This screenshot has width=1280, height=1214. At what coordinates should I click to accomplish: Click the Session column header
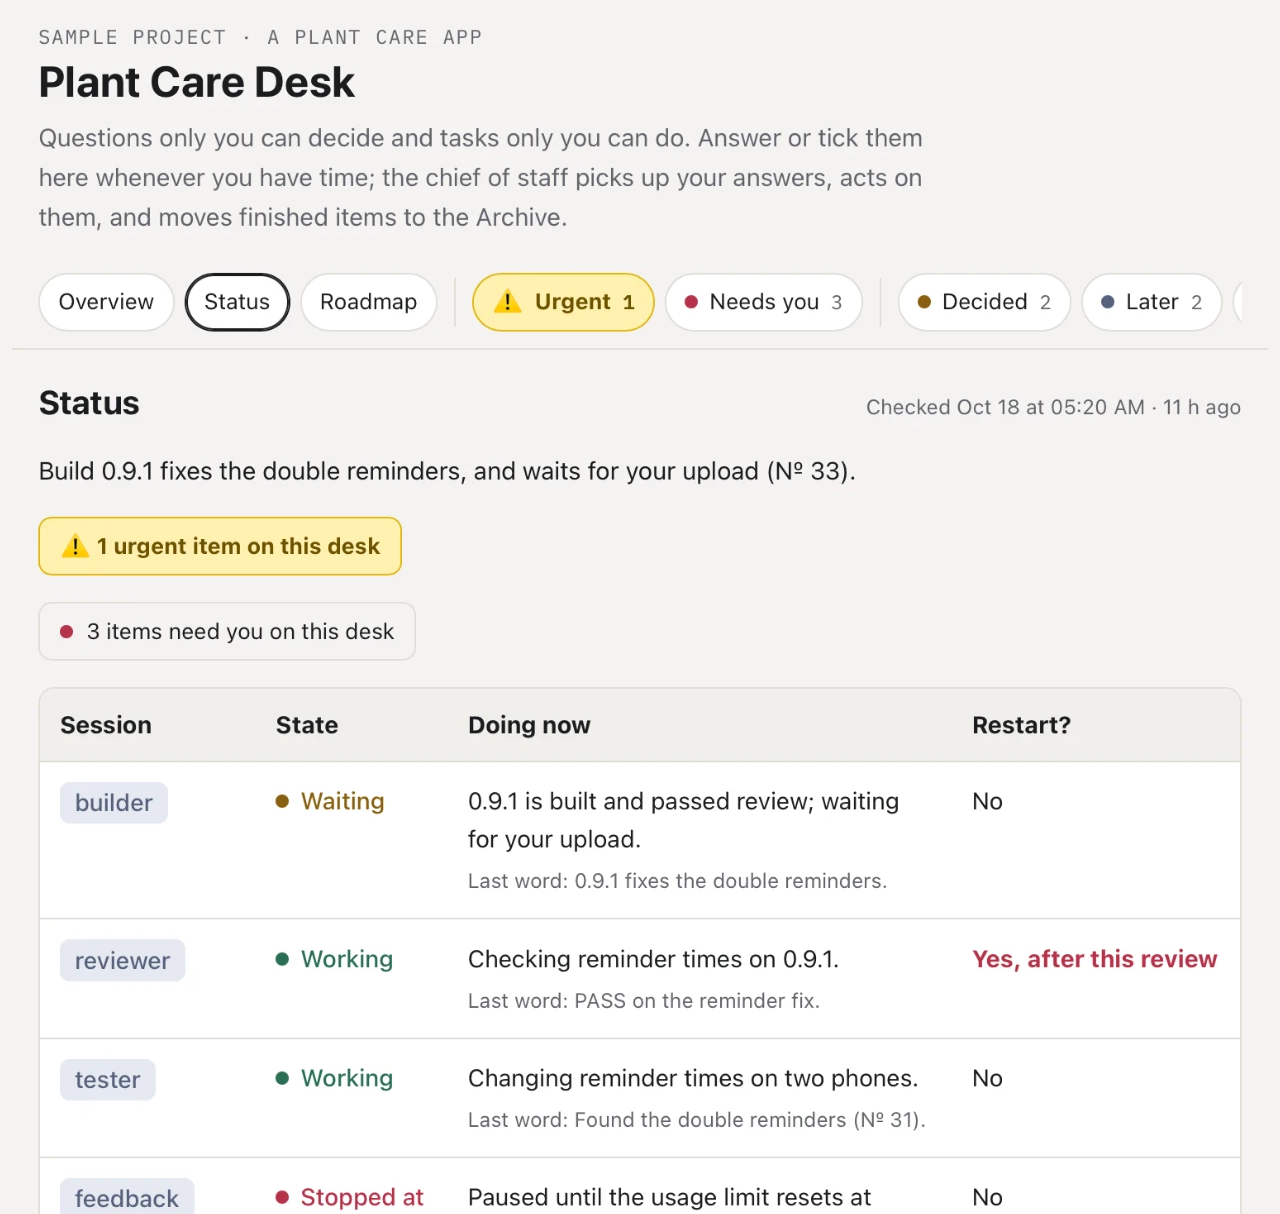[106, 725]
